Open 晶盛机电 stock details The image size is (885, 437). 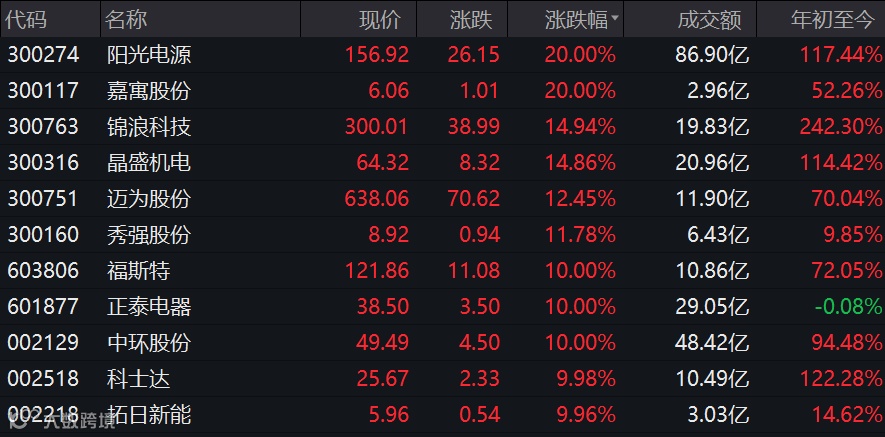[x=442, y=163]
